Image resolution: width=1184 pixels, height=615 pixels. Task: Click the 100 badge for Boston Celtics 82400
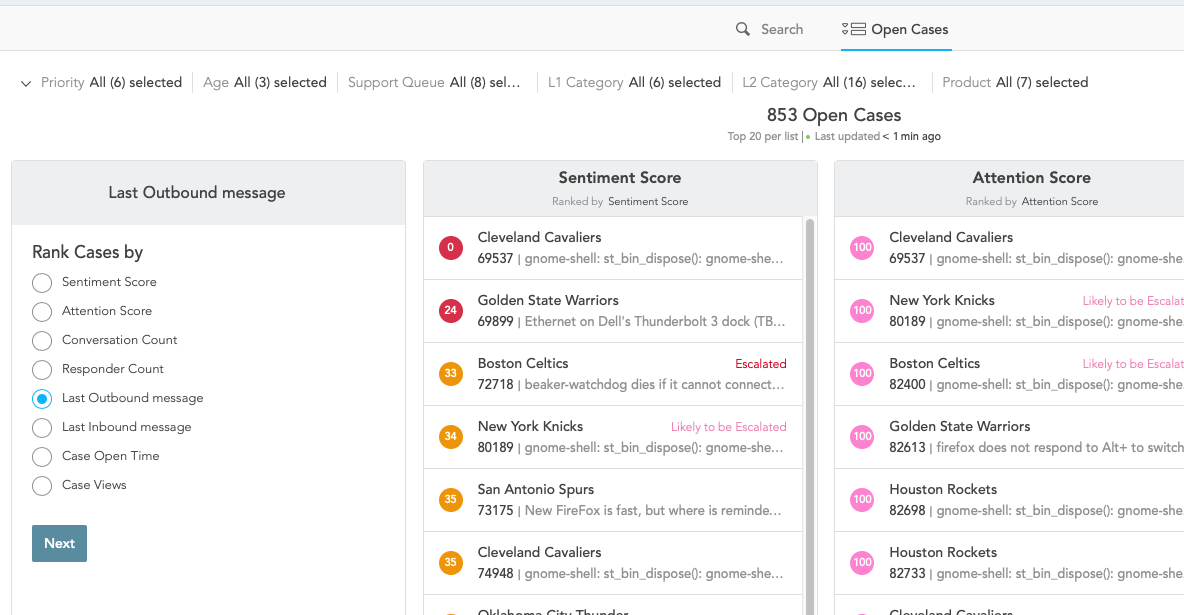pos(862,373)
